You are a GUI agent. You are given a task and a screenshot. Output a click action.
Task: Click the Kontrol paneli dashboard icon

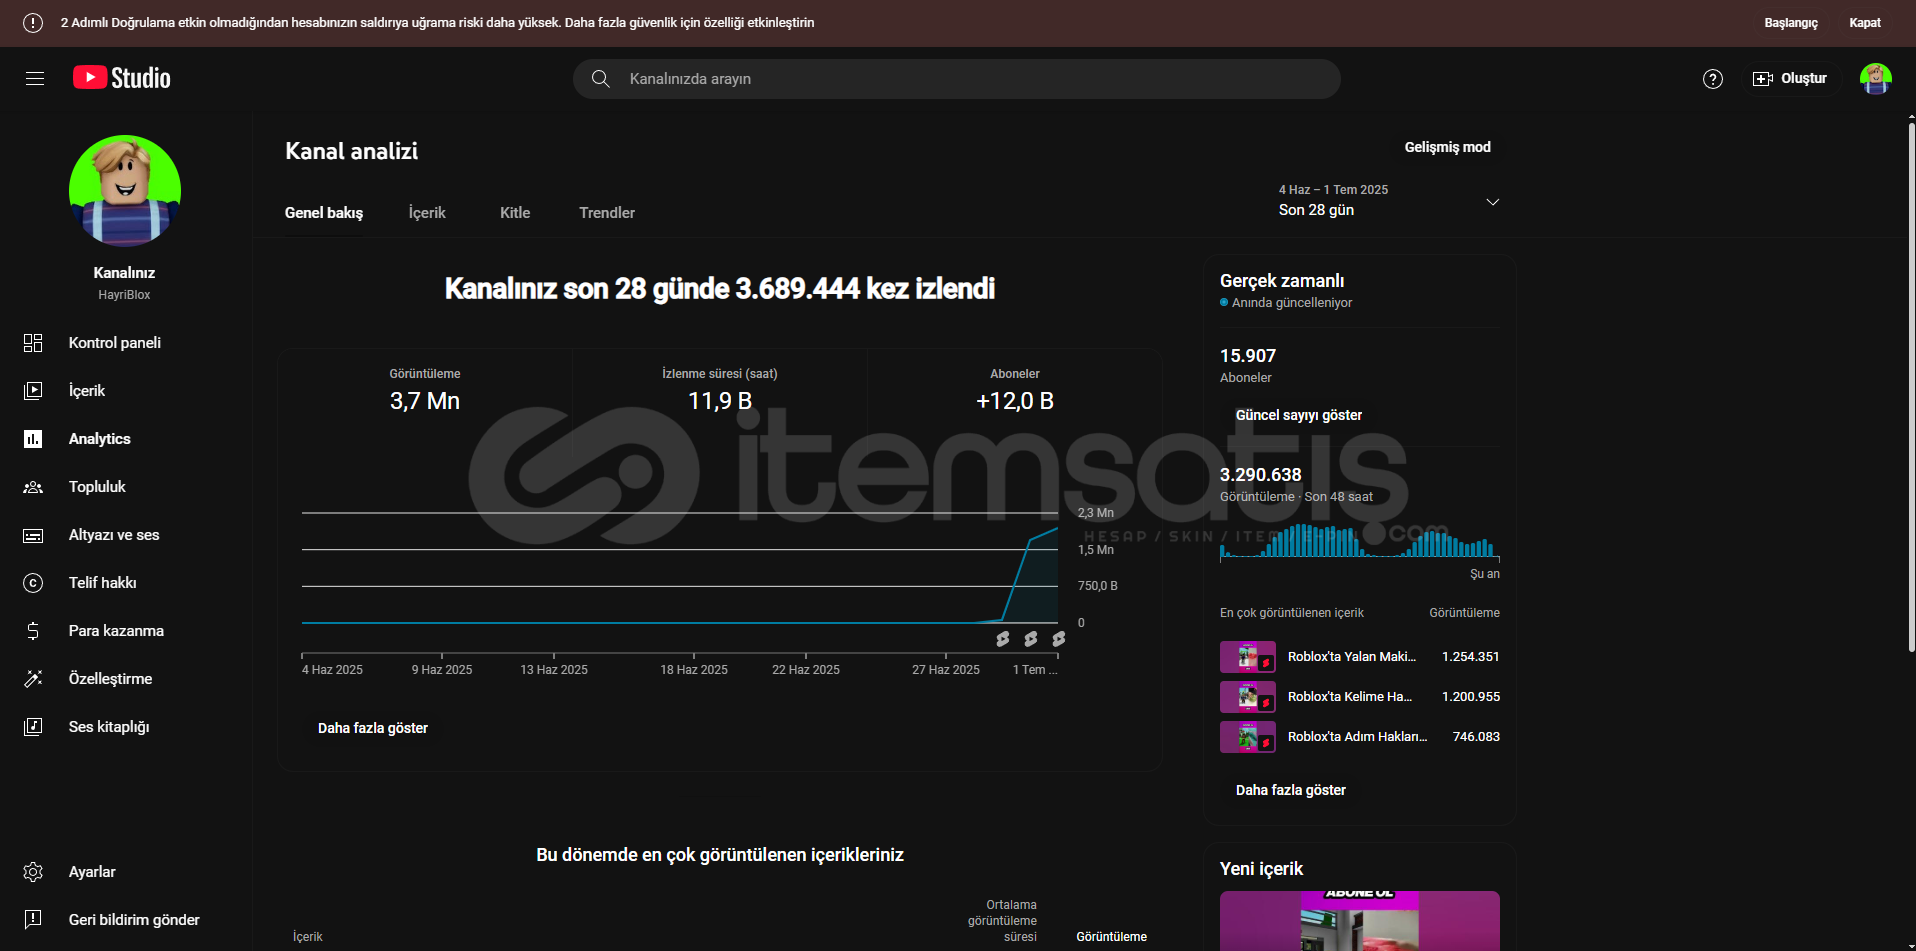point(33,343)
